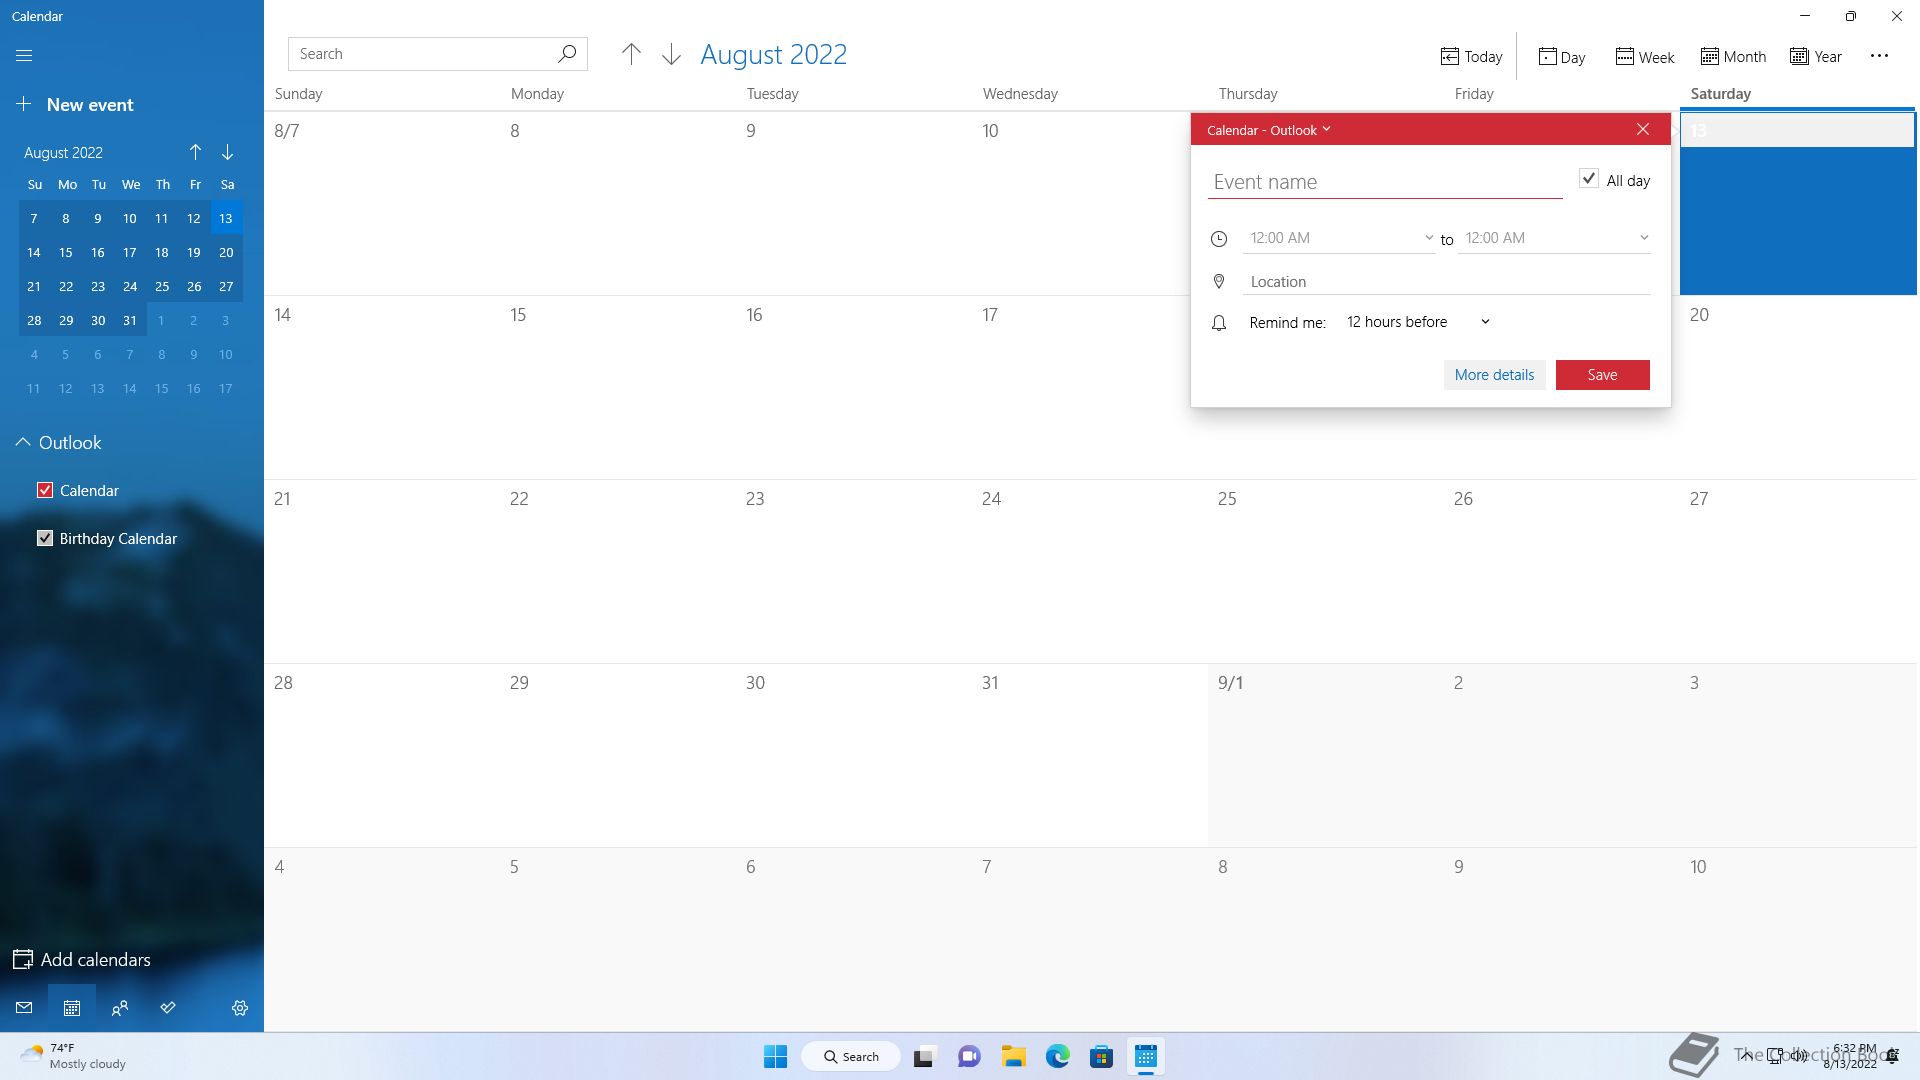The image size is (1920, 1080).
Task: Open the hamburger navigation menu
Action: (x=24, y=56)
